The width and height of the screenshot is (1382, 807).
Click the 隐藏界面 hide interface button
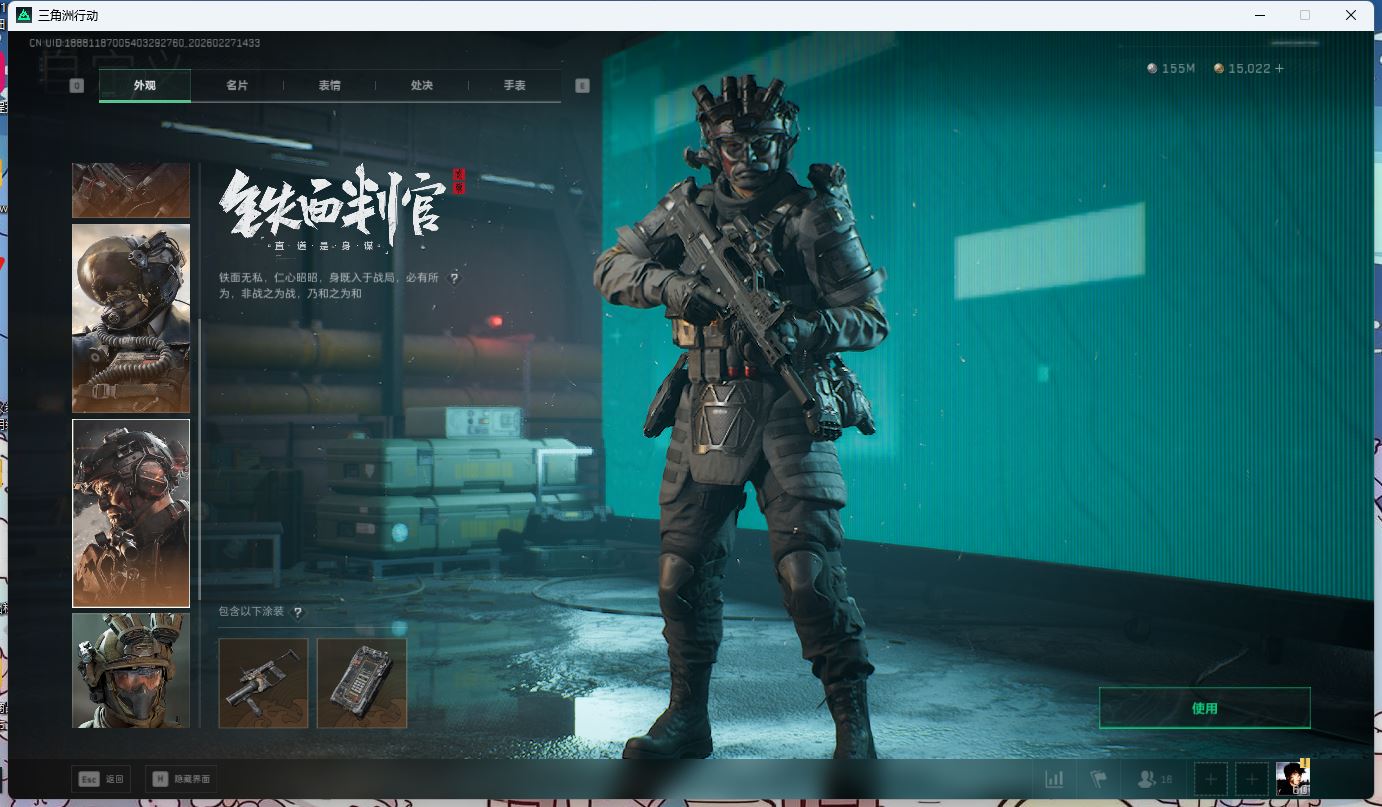pos(181,779)
